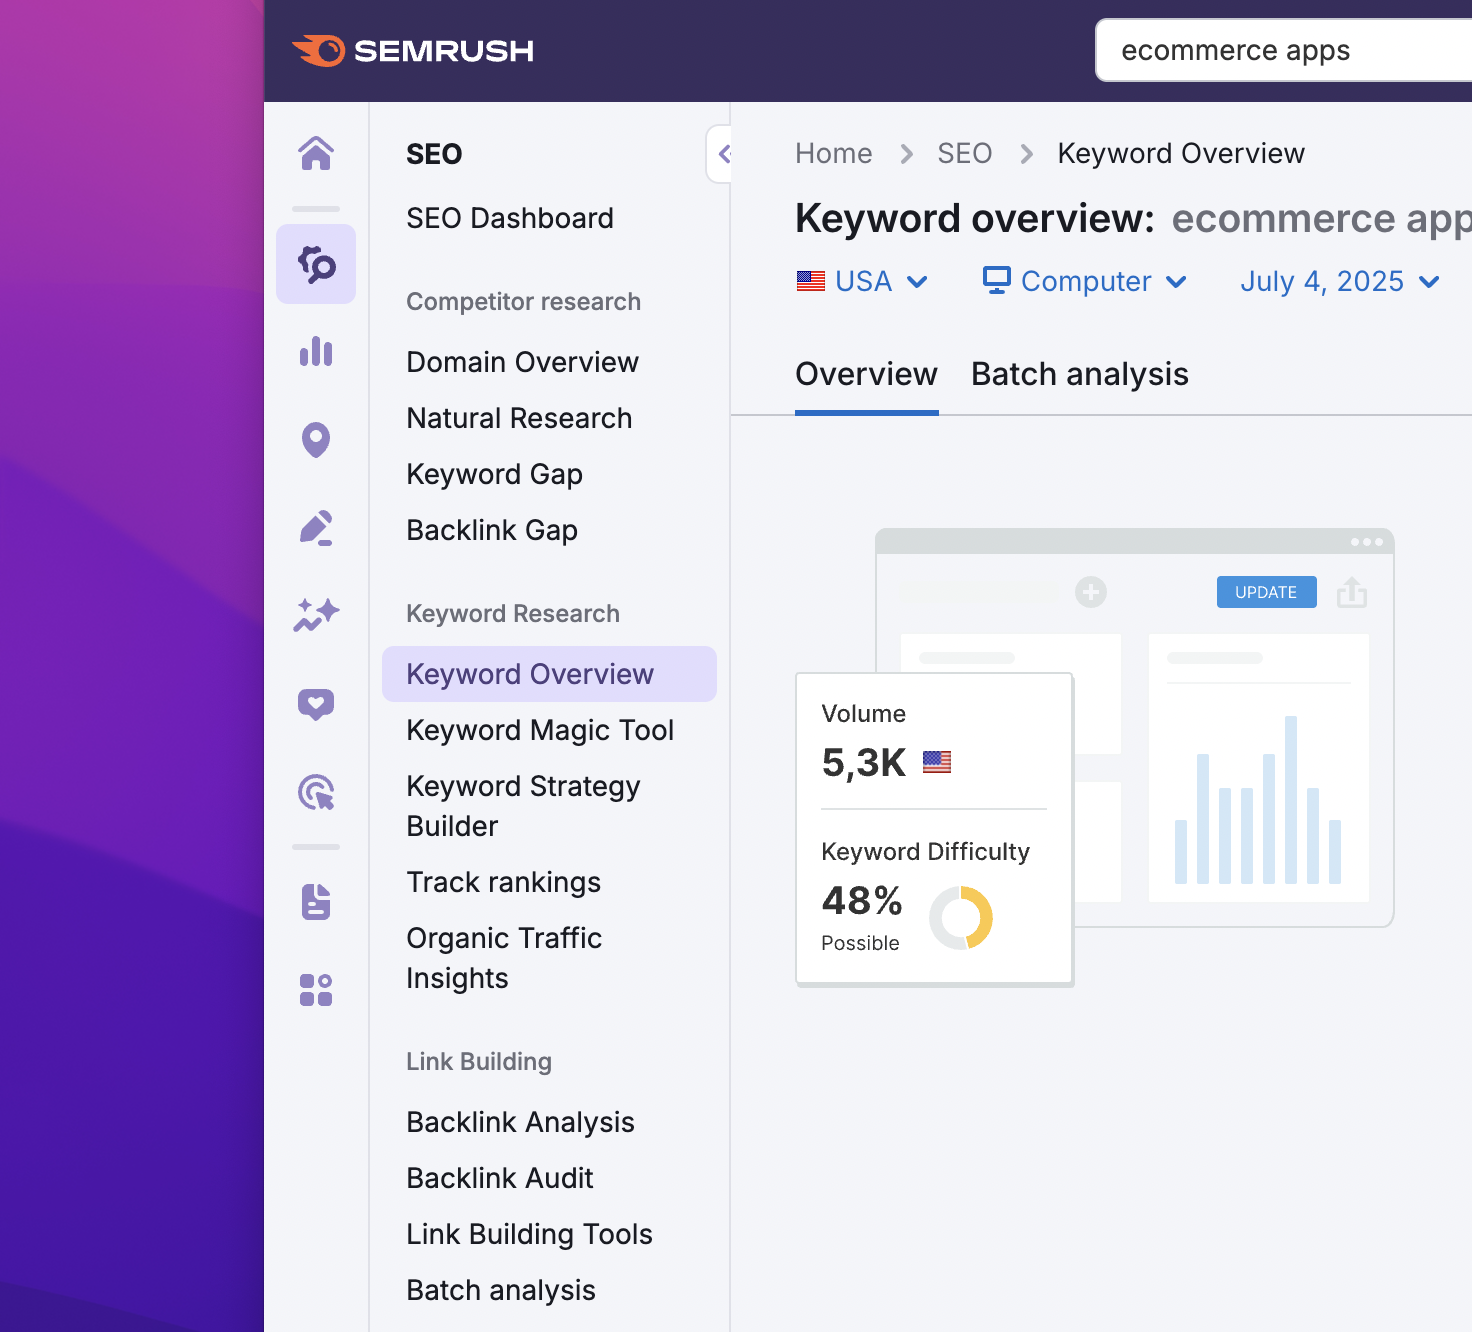
Task: Open the Social heart bubble sidebar icon
Action: coord(316,704)
